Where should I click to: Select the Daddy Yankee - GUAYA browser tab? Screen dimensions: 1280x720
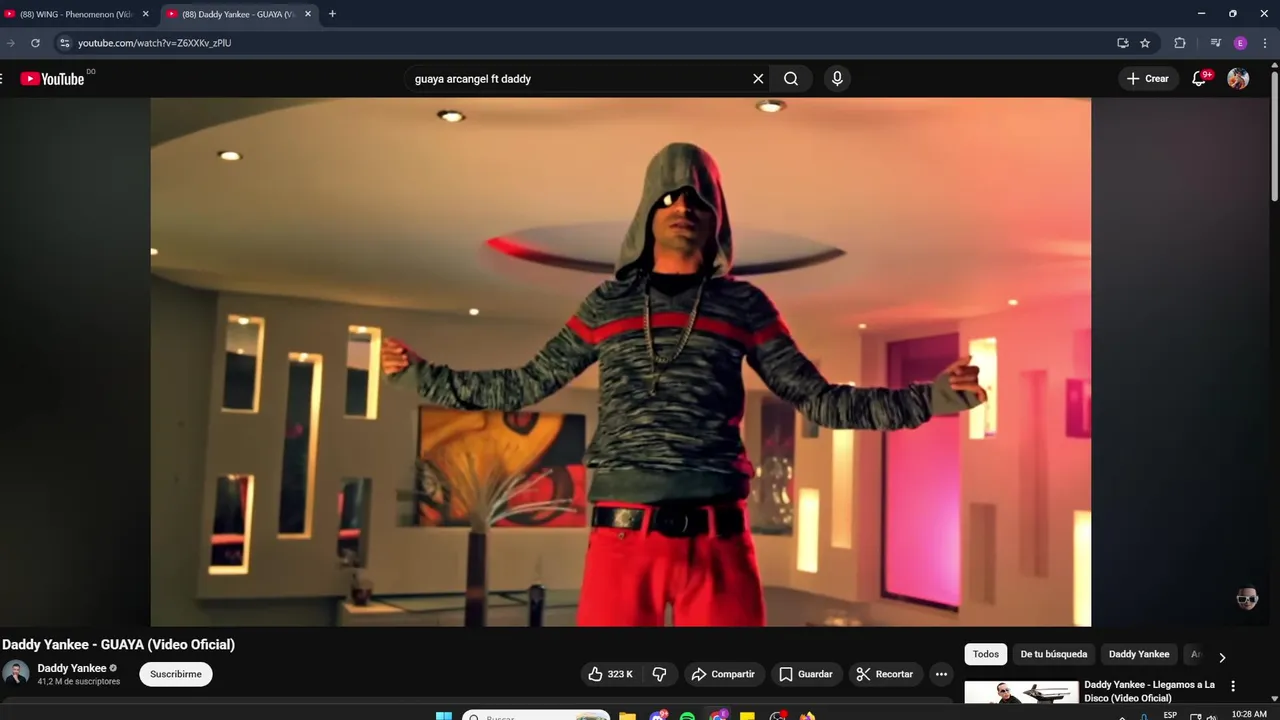pyautogui.click(x=239, y=14)
